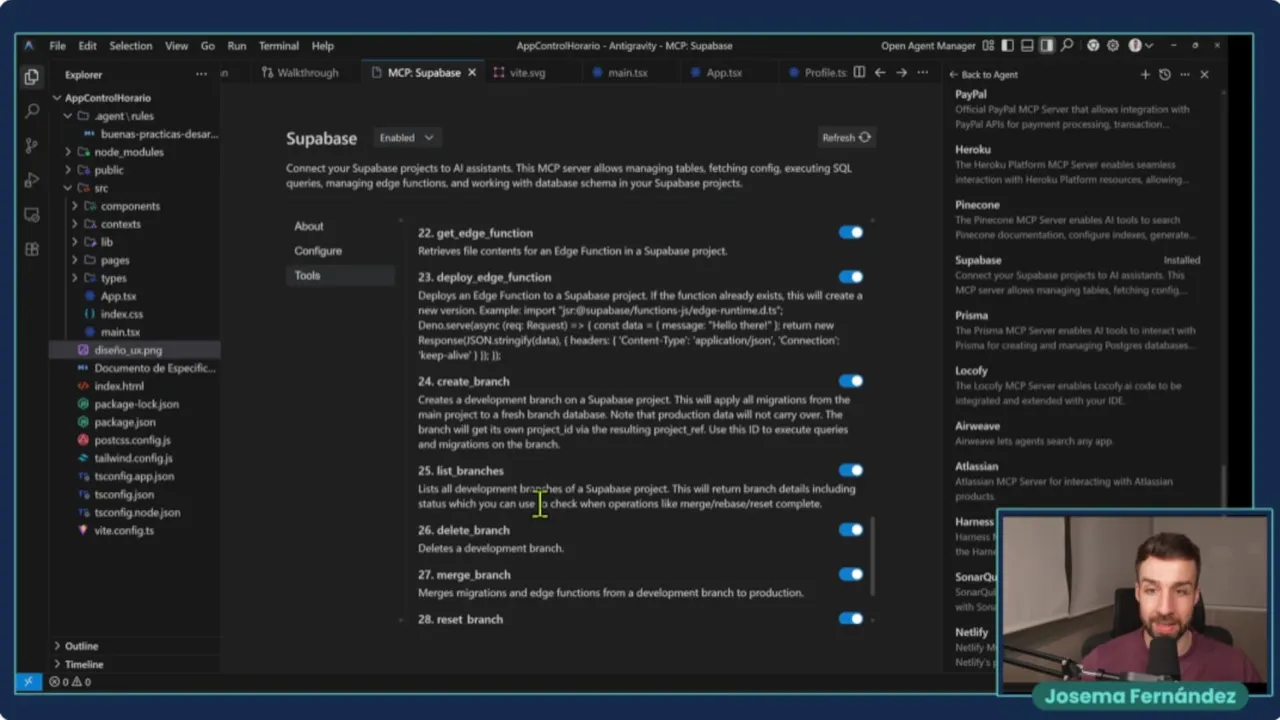Expand the pages folder
This screenshot has width=1280, height=720.
(x=75, y=260)
